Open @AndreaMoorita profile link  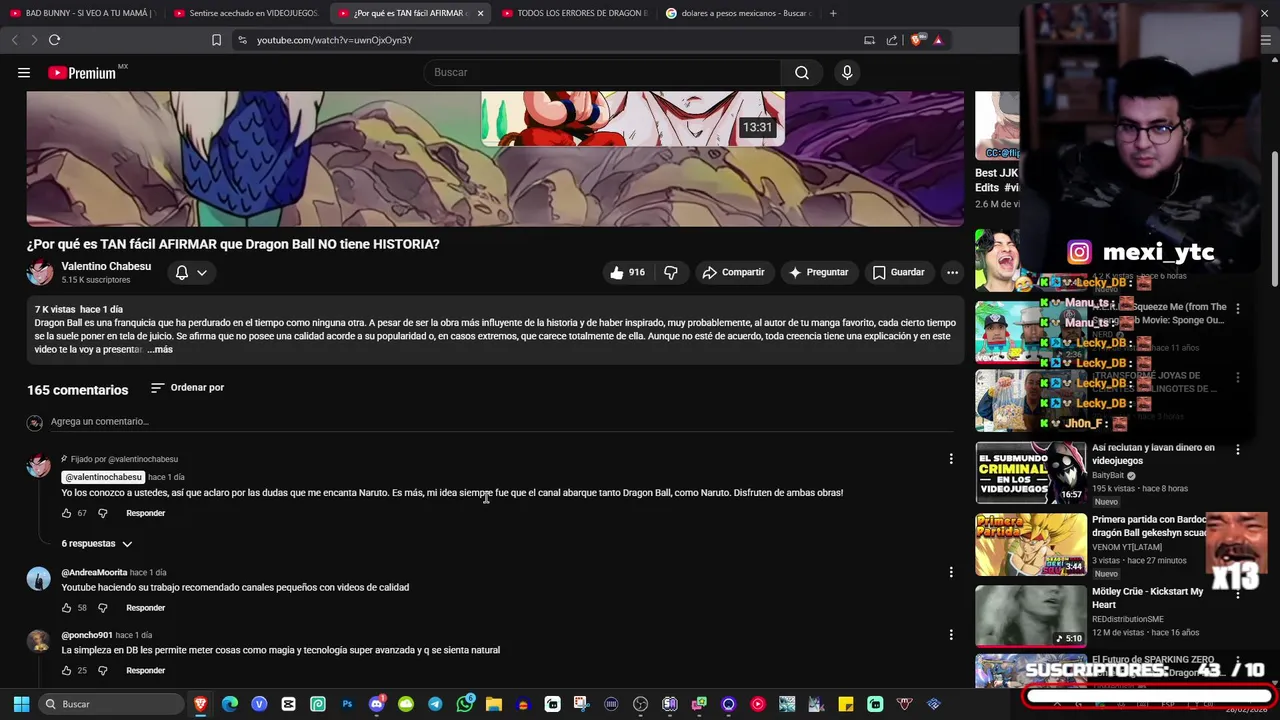click(x=94, y=573)
